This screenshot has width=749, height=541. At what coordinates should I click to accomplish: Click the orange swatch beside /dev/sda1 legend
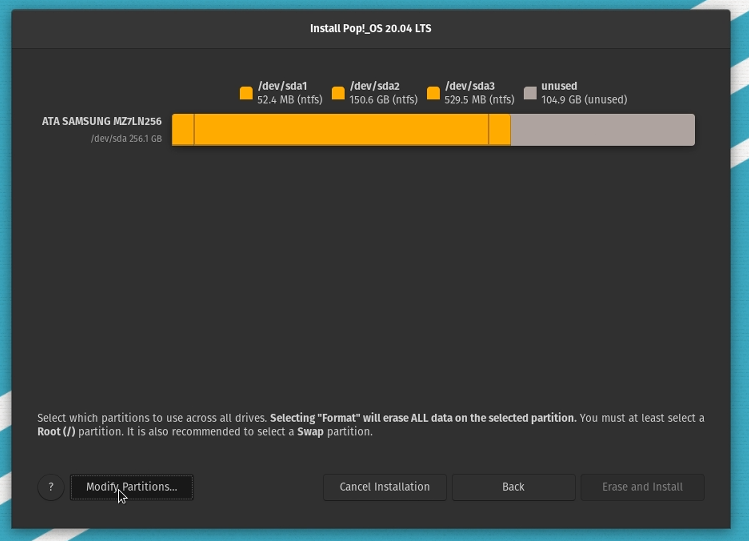pos(246,93)
